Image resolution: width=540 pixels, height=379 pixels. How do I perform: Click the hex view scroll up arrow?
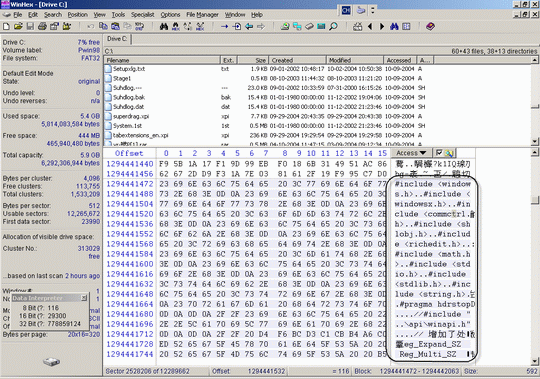[534, 152]
